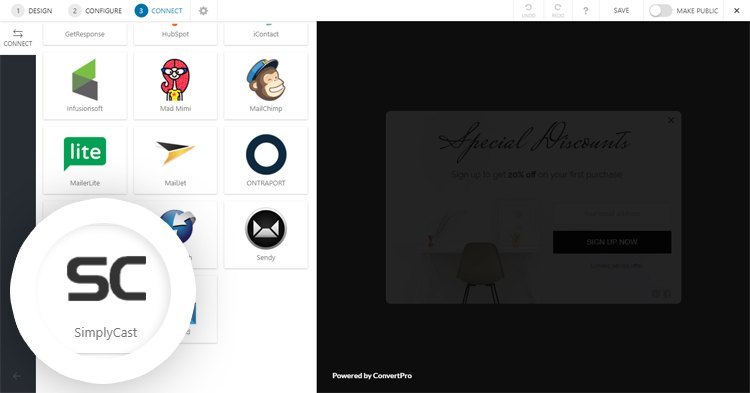The image size is (750, 393).
Task: Select the Sendy envelope logo
Action: [x=265, y=229]
